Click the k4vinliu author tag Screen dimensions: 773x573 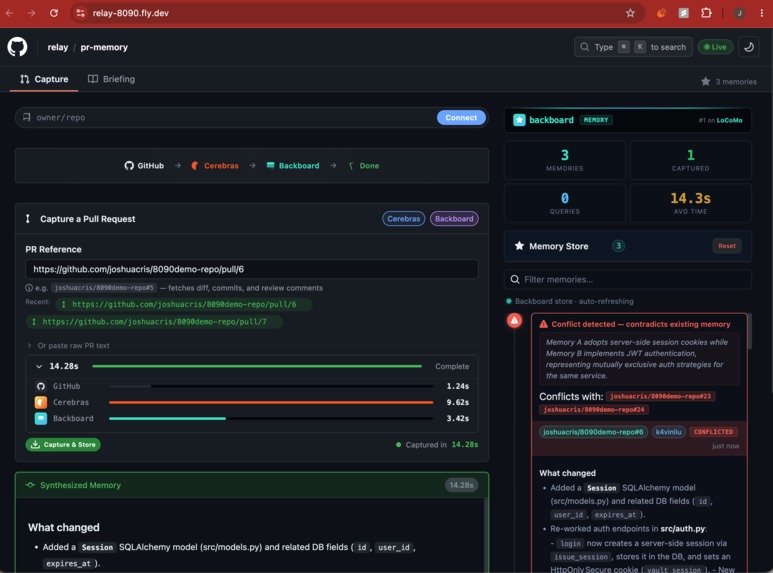(x=668, y=432)
